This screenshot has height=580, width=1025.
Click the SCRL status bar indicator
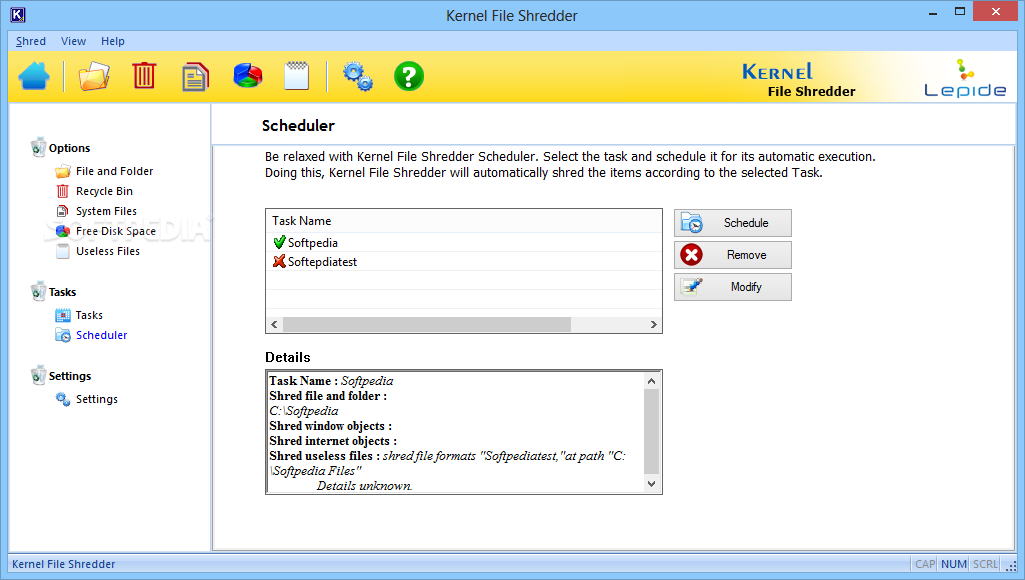click(x=985, y=564)
